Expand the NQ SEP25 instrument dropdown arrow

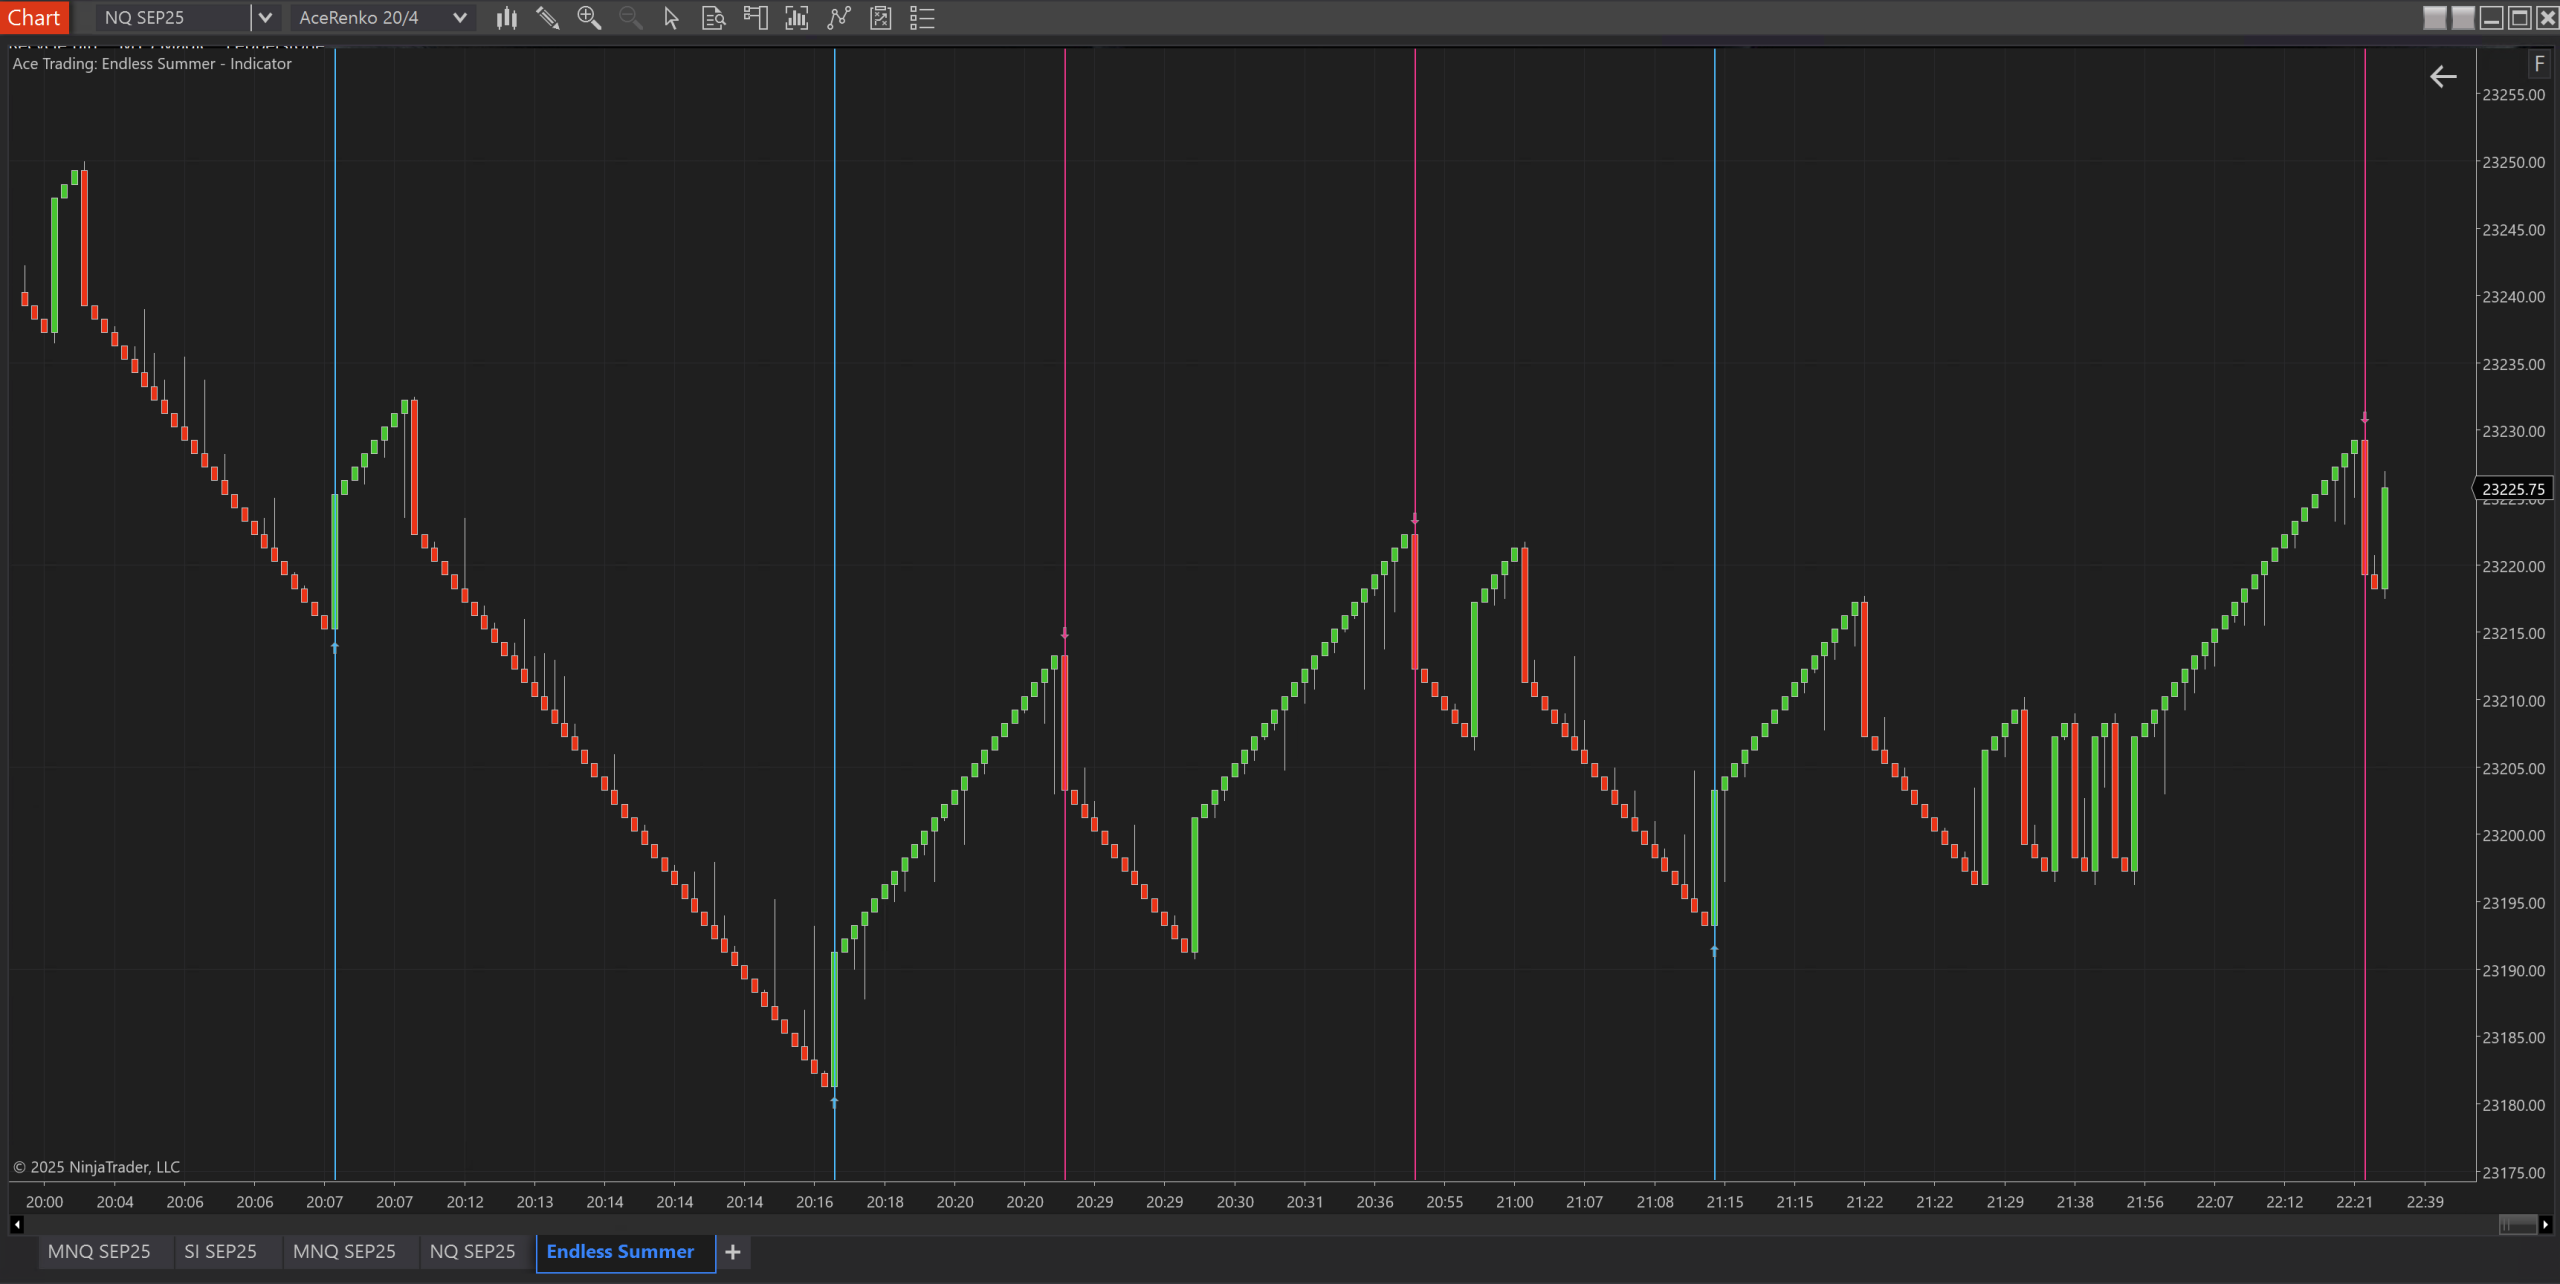(x=265, y=18)
